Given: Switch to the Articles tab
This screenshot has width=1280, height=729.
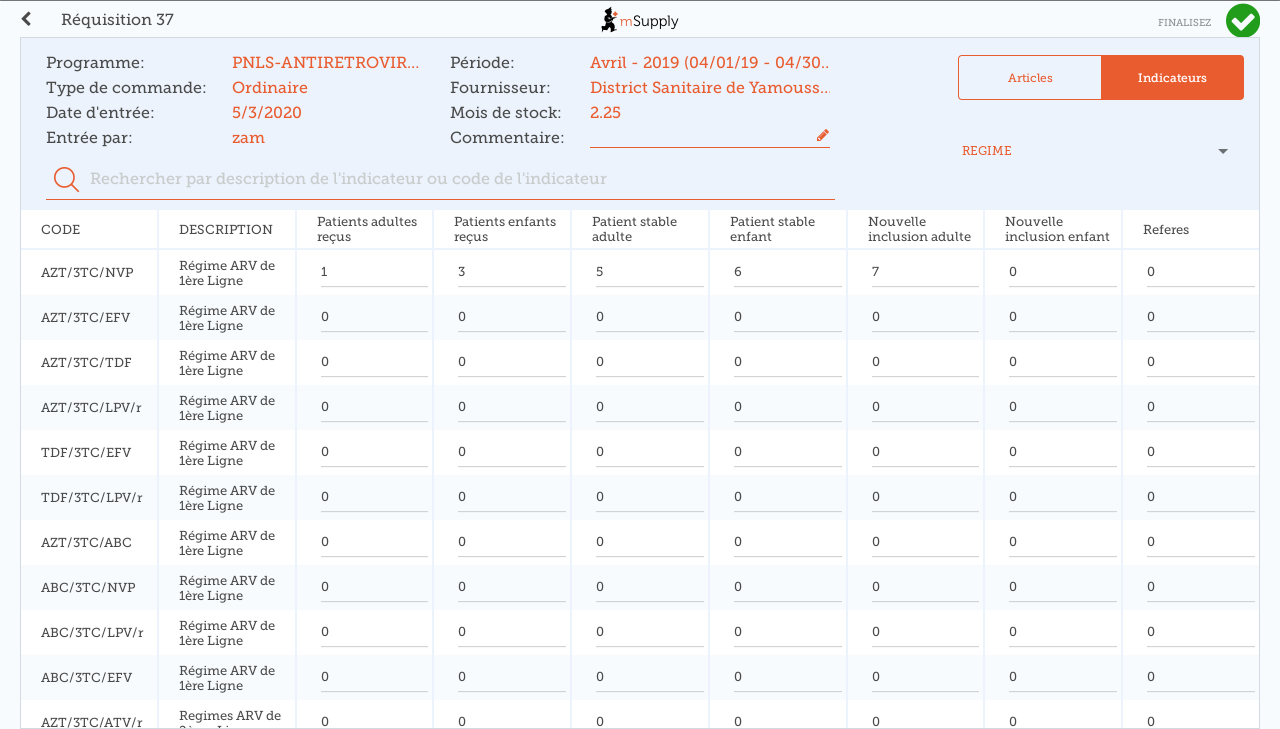Looking at the screenshot, I should 1030,78.
